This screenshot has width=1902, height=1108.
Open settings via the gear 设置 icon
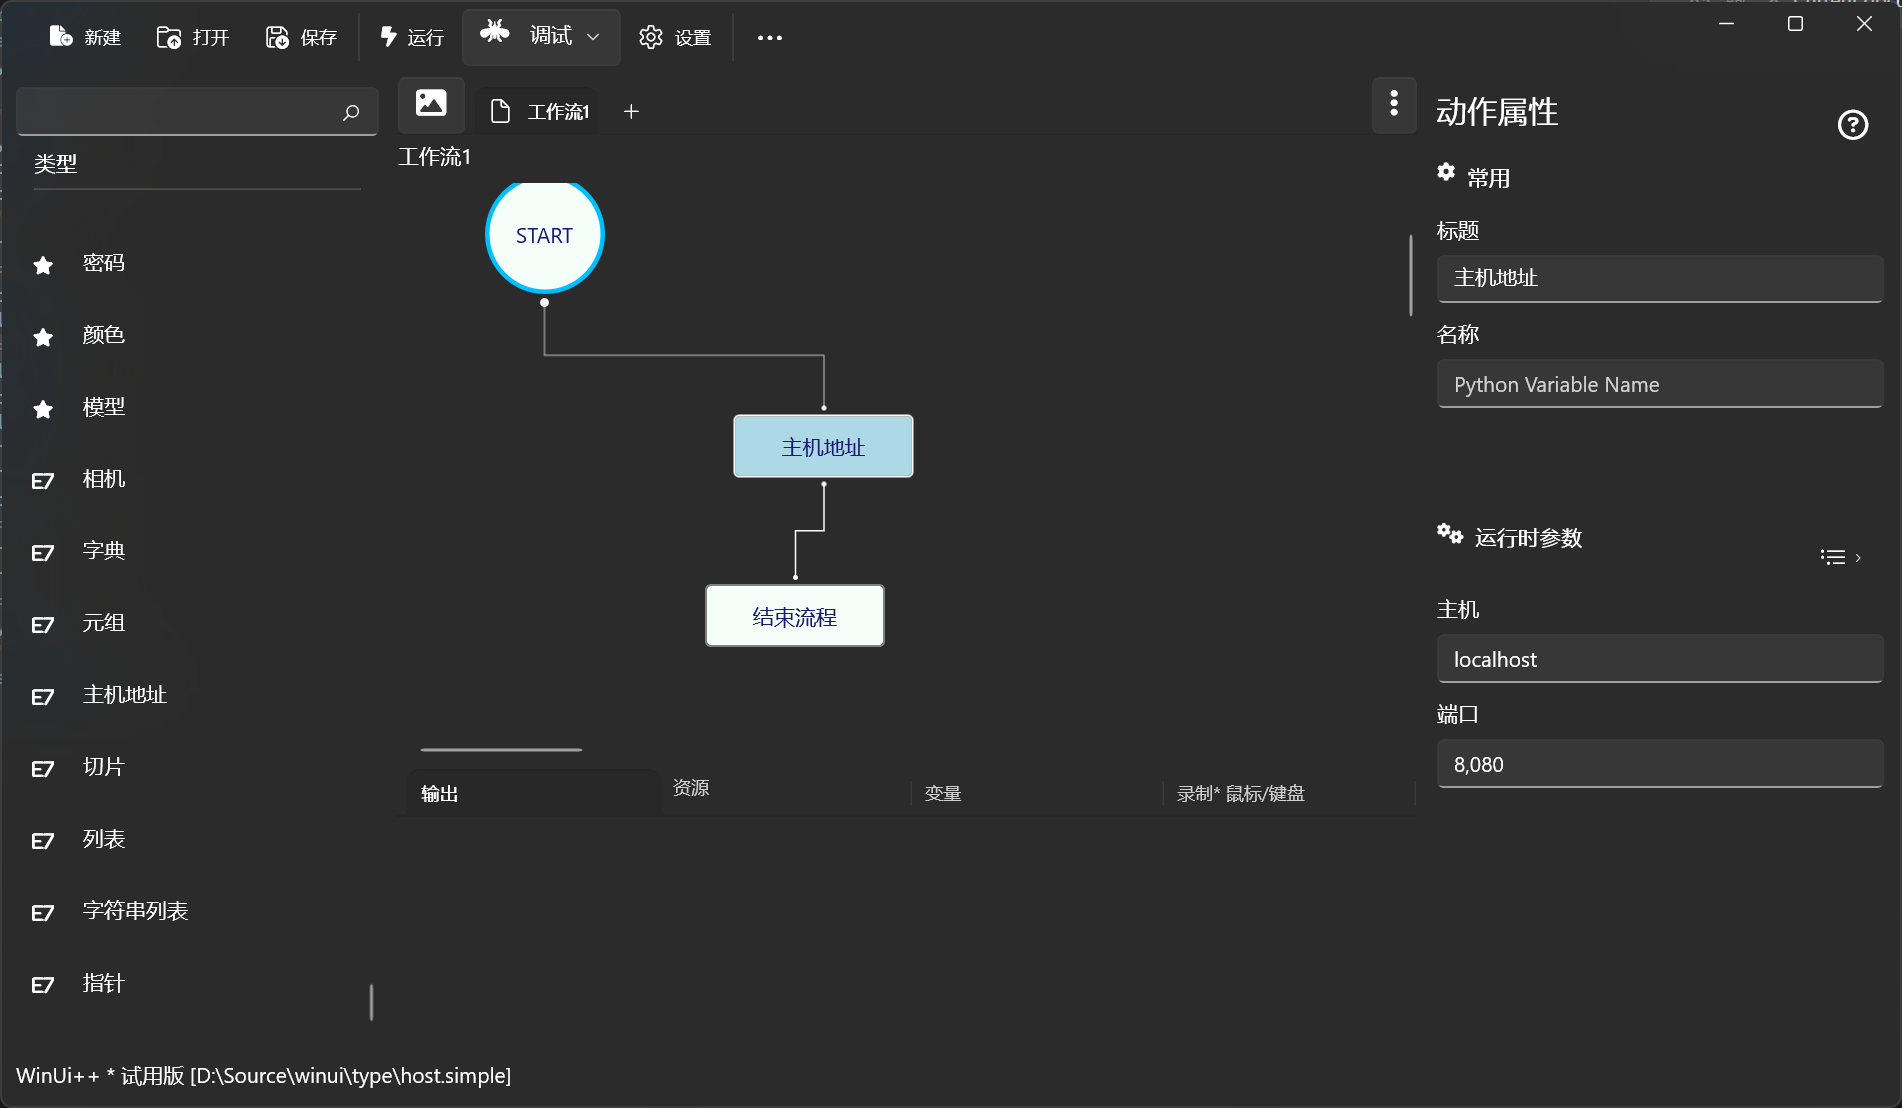(651, 37)
